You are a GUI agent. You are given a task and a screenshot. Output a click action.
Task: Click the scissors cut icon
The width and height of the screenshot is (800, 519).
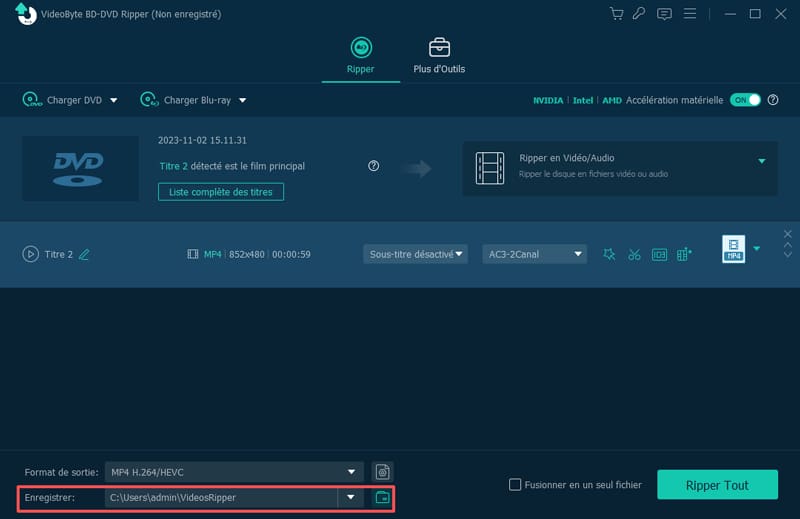[x=634, y=254]
